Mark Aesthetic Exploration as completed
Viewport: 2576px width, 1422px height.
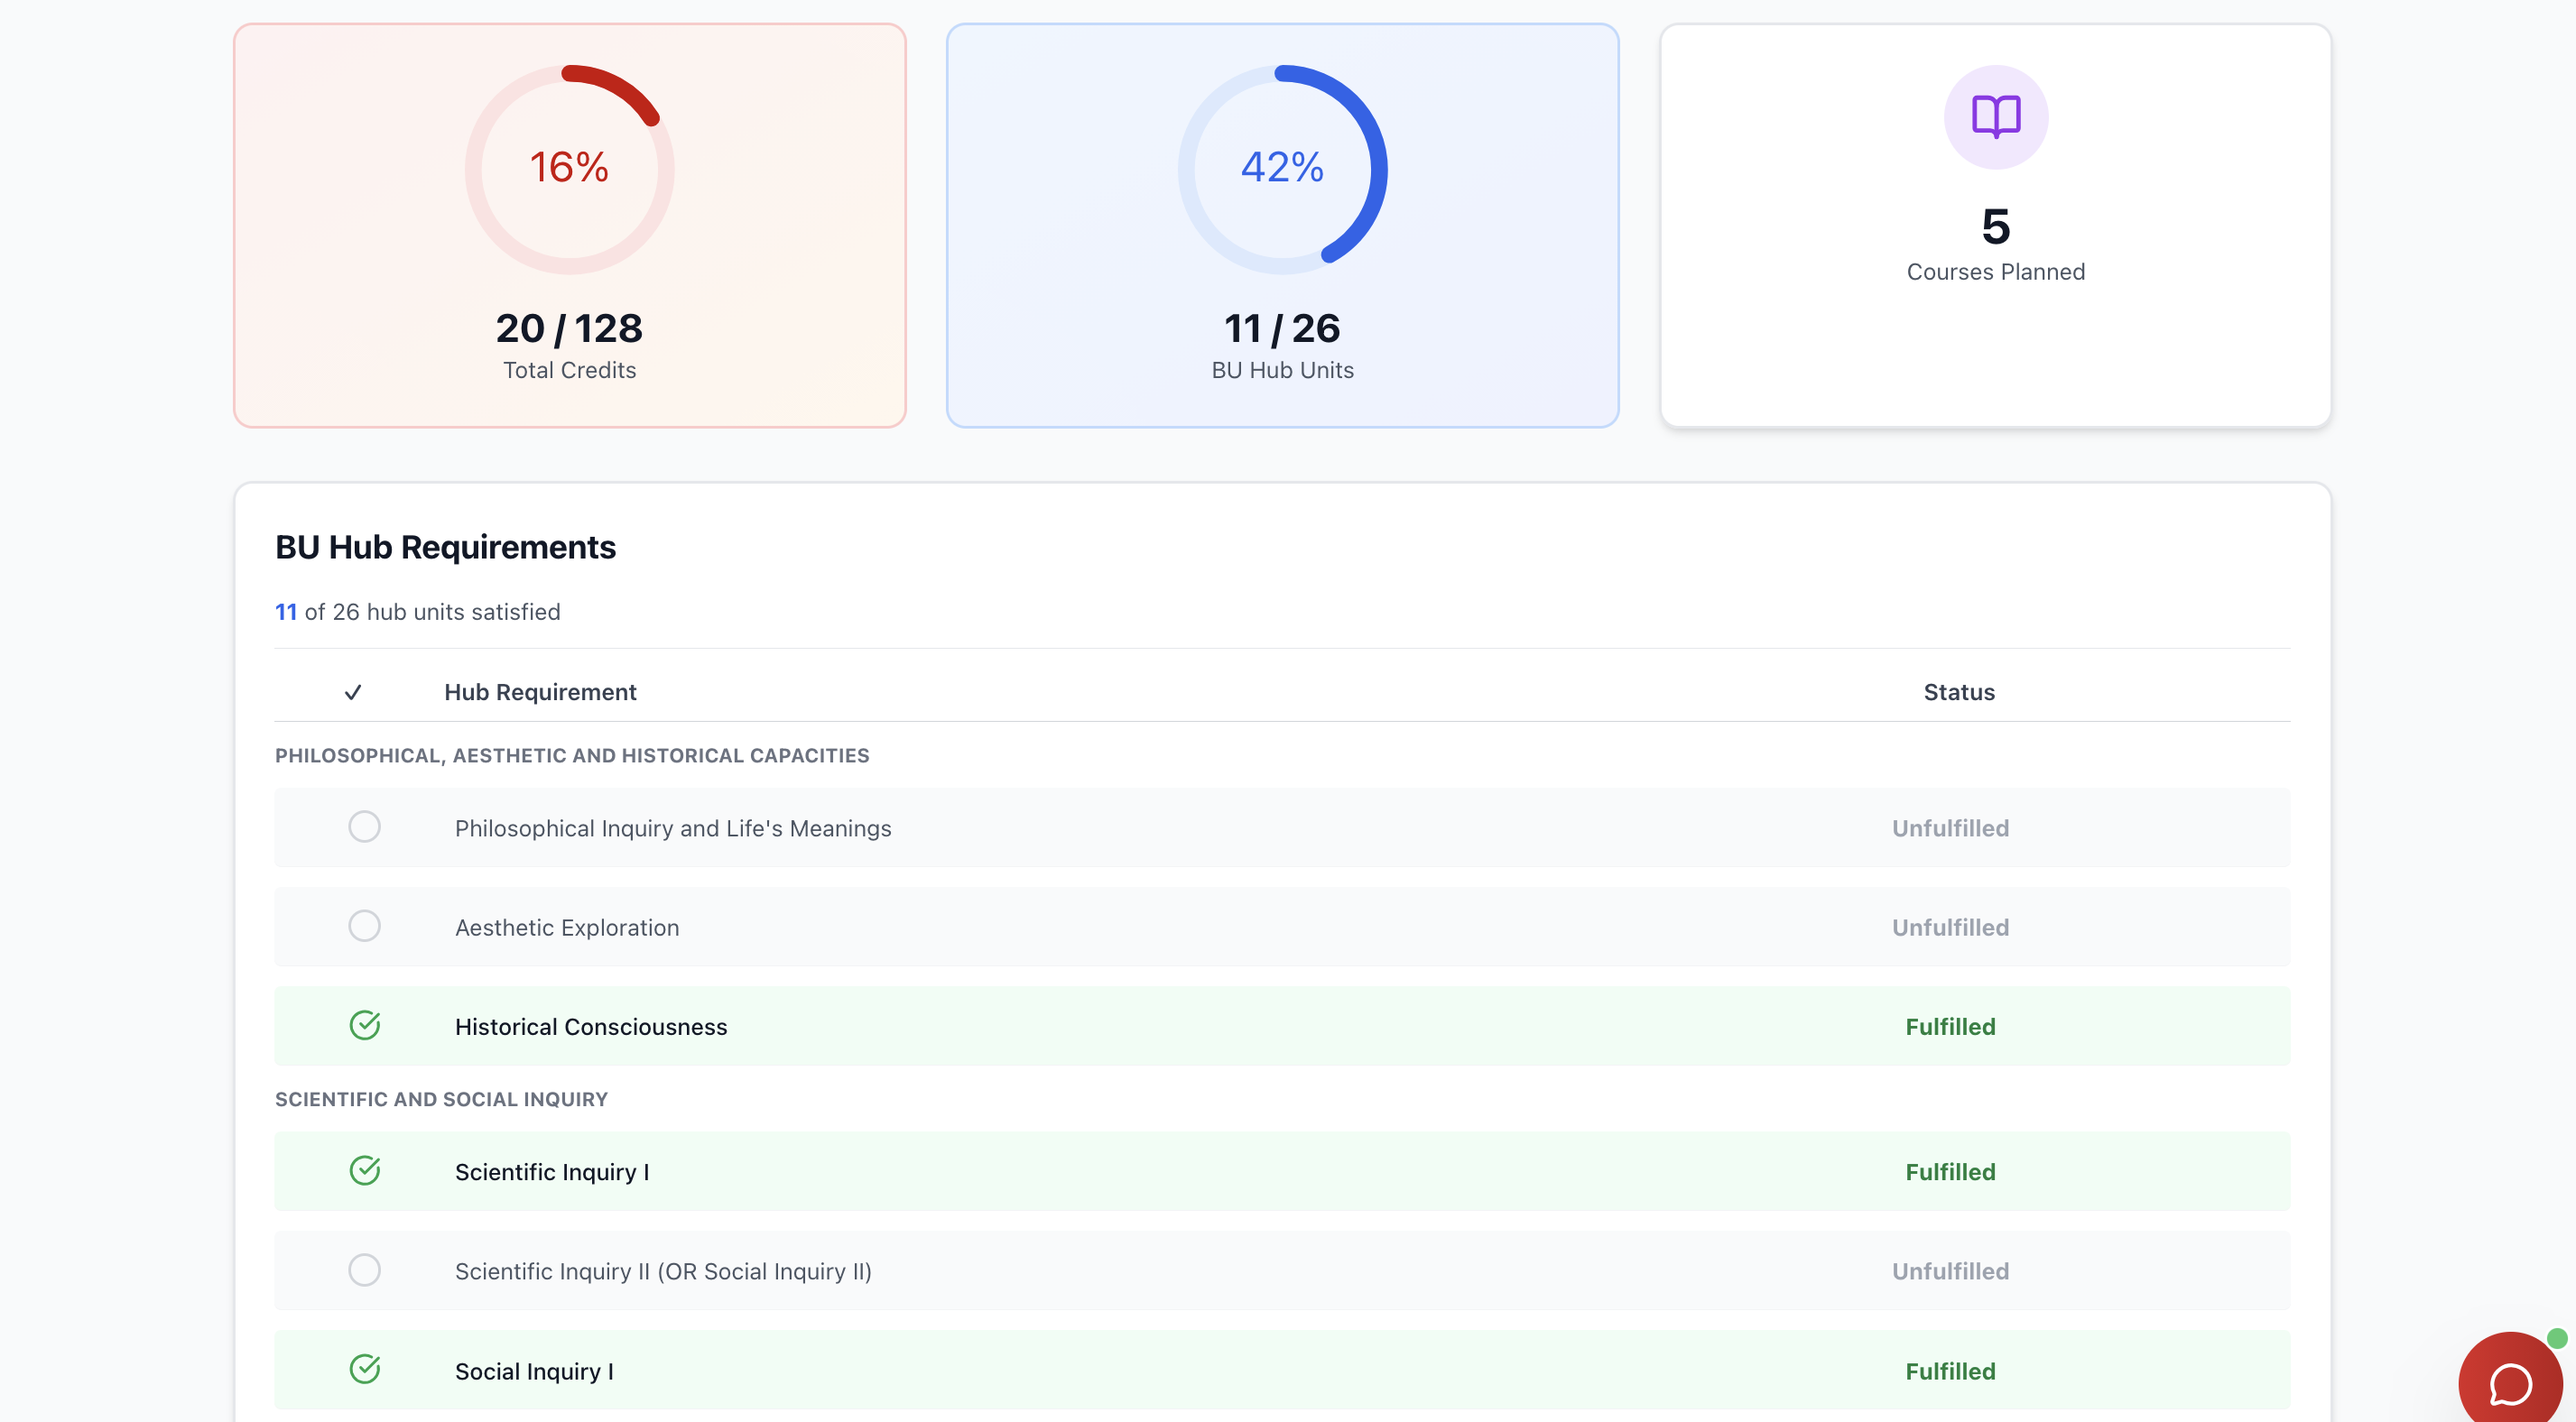pyautogui.click(x=365, y=926)
